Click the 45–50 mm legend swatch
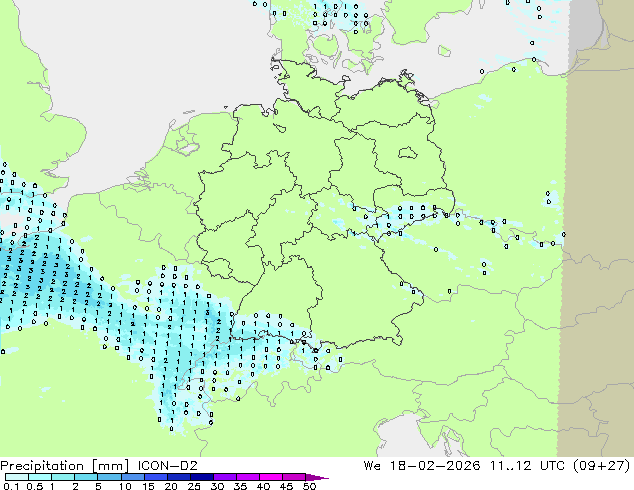The height and width of the screenshot is (490, 634). 294,477
